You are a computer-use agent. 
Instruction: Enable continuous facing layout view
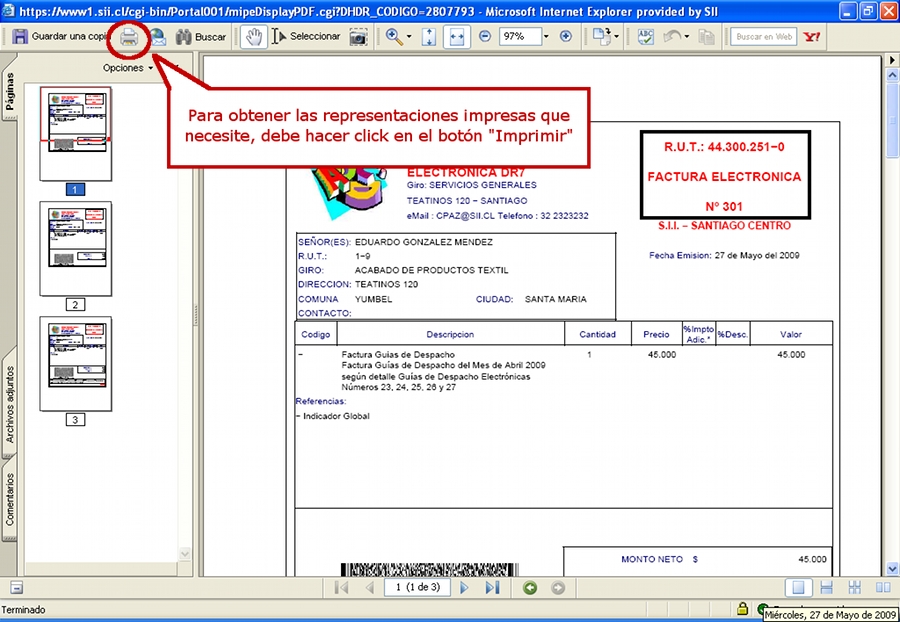pyautogui.click(x=855, y=588)
